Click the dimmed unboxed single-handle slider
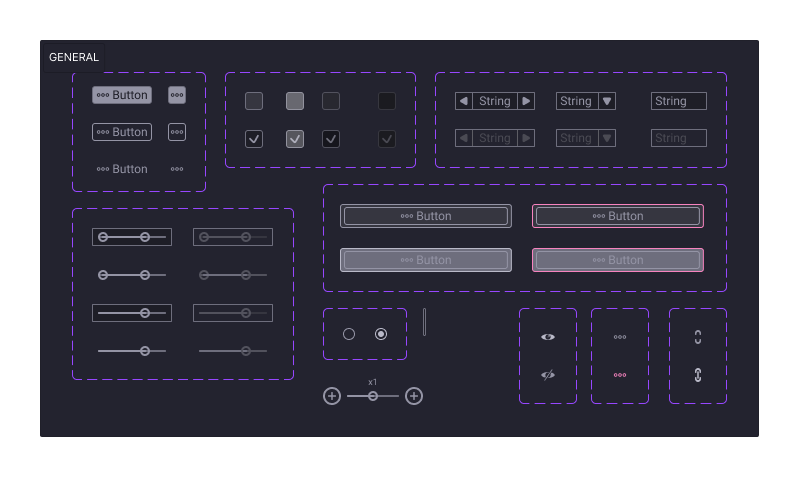Image resolution: width=799 pixels, height=477 pixels. coord(233,351)
